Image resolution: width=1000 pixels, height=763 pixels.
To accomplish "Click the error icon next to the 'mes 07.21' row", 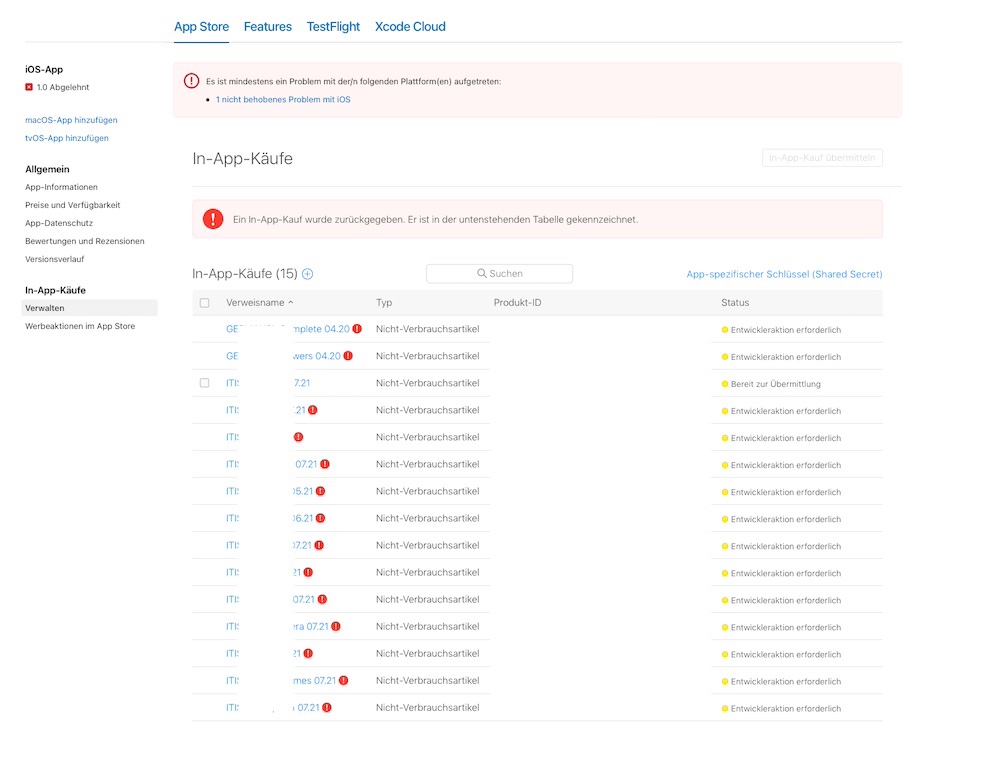I will click(344, 681).
